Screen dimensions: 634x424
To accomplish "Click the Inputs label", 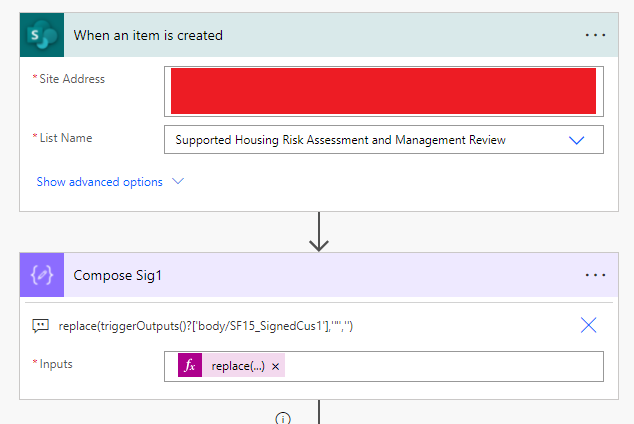I will [x=56, y=364].
